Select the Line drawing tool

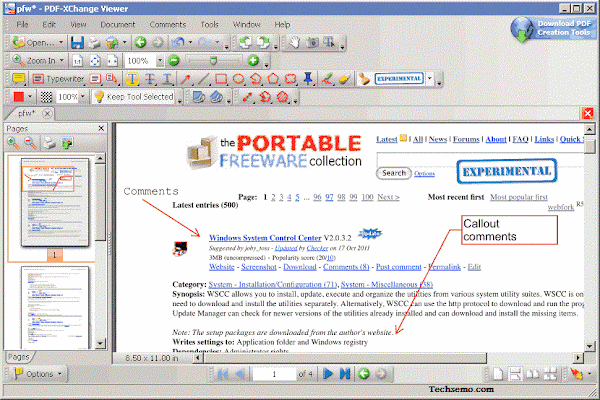(x=203, y=79)
